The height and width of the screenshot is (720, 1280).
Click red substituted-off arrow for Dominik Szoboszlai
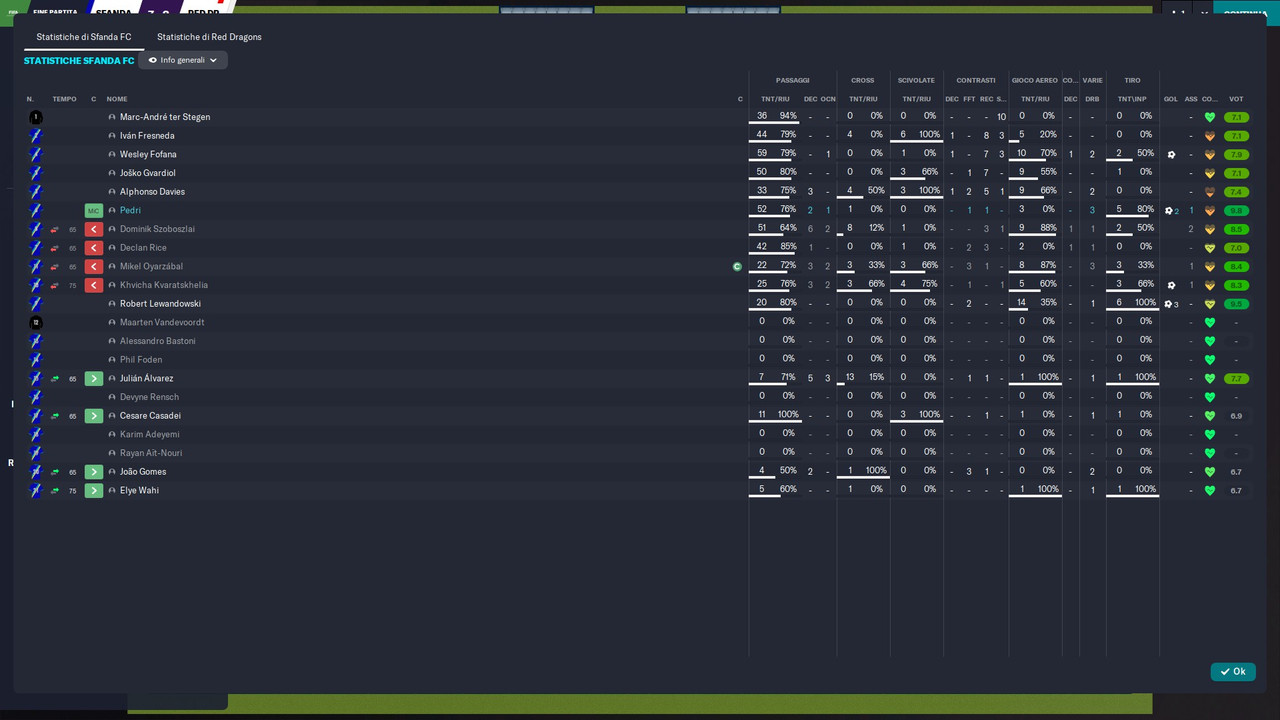pyautogui.click(x=94, y=229)
